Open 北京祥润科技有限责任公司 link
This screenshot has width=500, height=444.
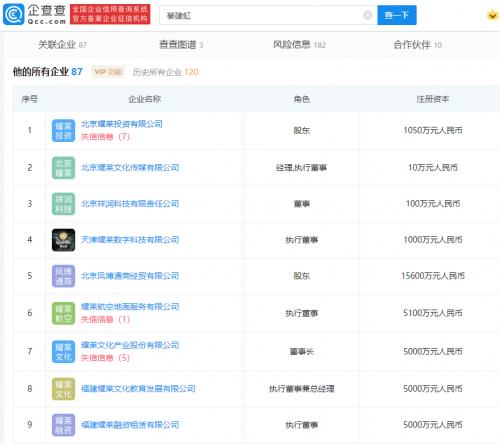click(x=130, y=204)
